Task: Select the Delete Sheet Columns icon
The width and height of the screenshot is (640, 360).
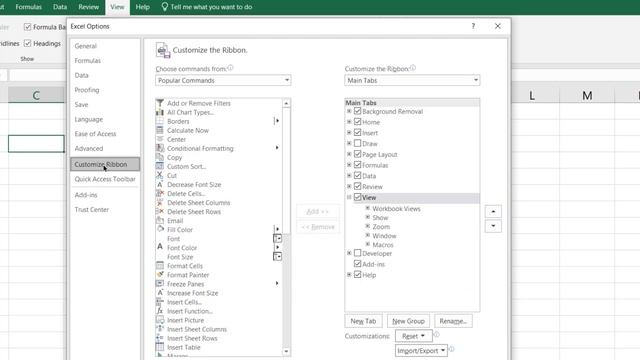Action: 160,202
